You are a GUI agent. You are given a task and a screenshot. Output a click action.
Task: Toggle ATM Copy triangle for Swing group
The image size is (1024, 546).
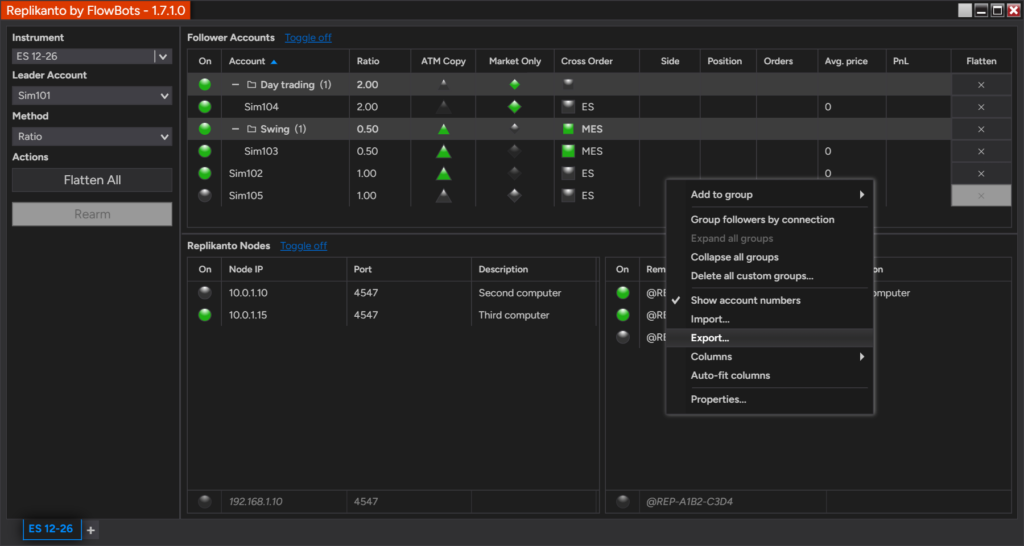443,129
